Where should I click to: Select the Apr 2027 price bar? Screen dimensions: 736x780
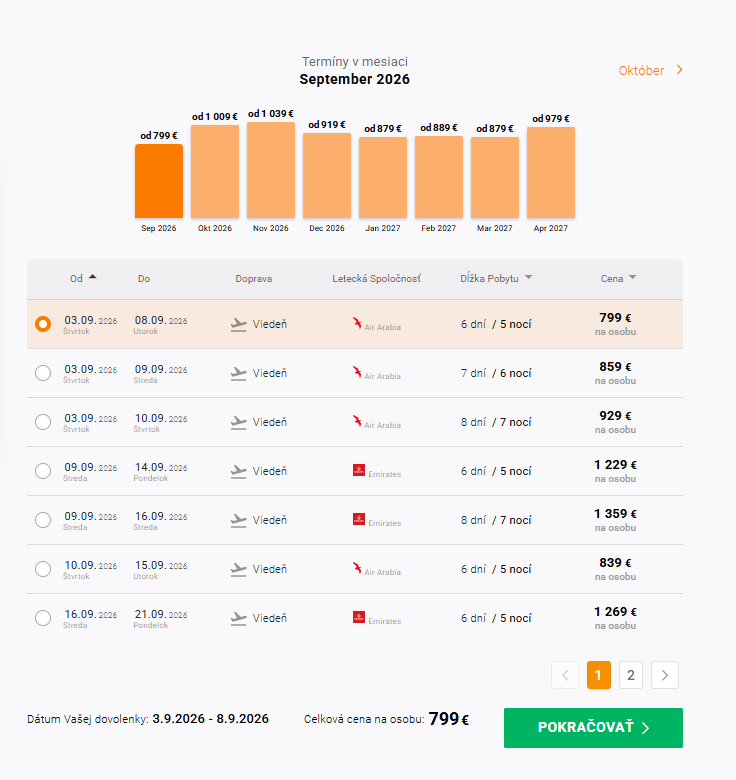[x=551, y=173]
